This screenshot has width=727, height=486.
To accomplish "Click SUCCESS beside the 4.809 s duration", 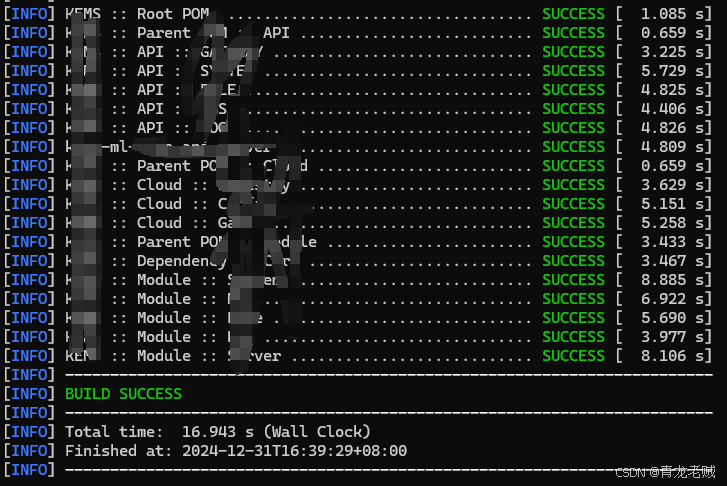I will [x=573, y=147].
